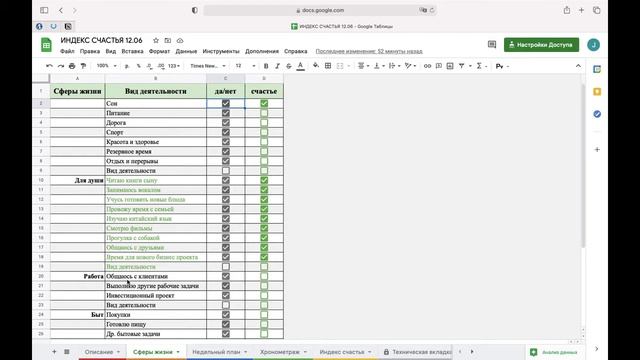
Task: Open the Описание sheet tab arrow menu
Action: coord(118,352)
